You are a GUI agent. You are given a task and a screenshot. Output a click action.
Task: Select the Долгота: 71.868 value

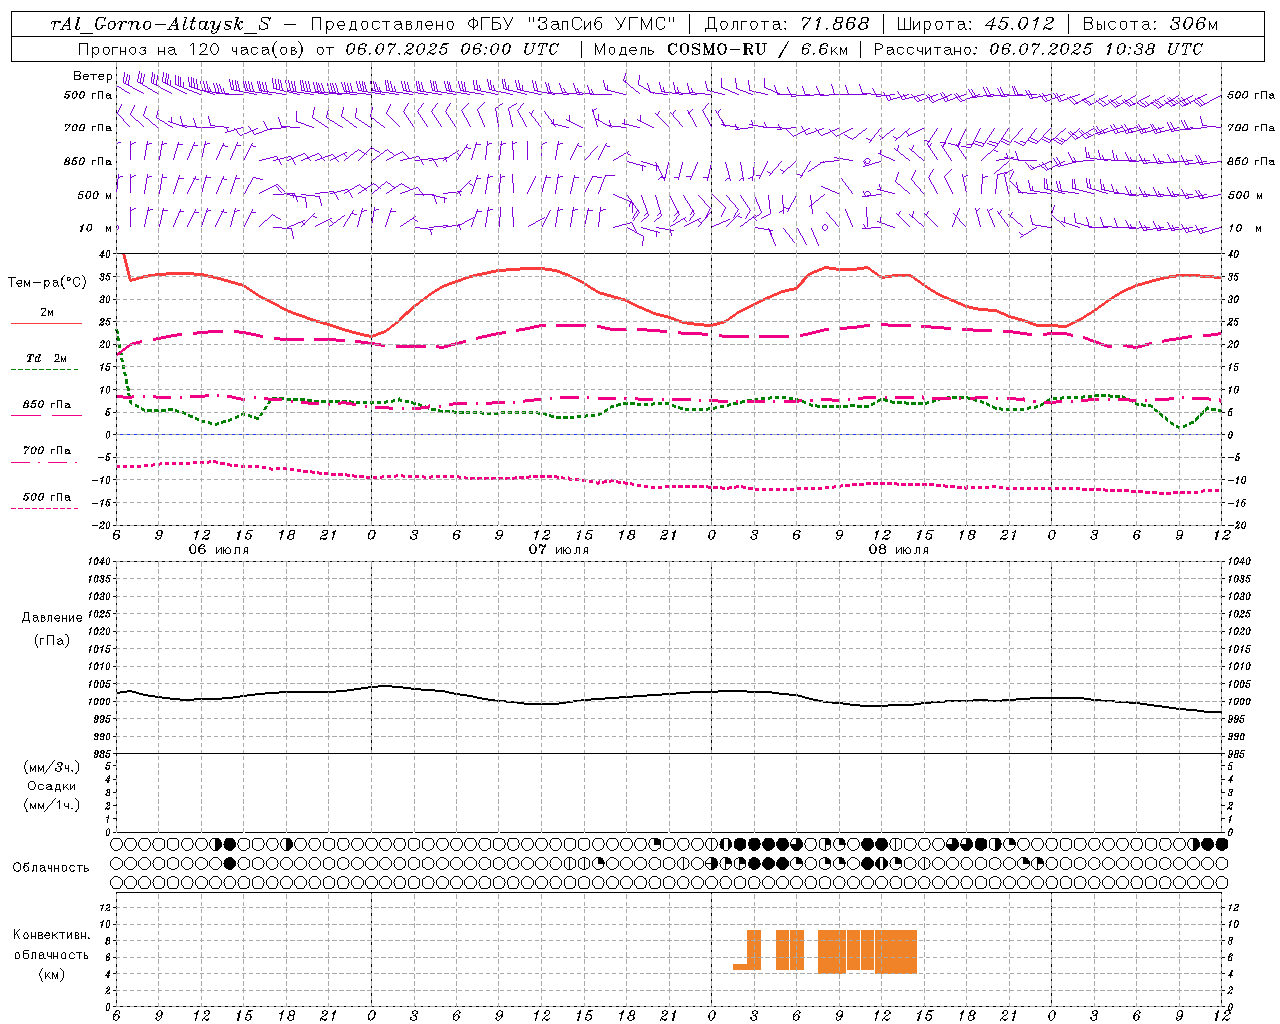(787, 24)
